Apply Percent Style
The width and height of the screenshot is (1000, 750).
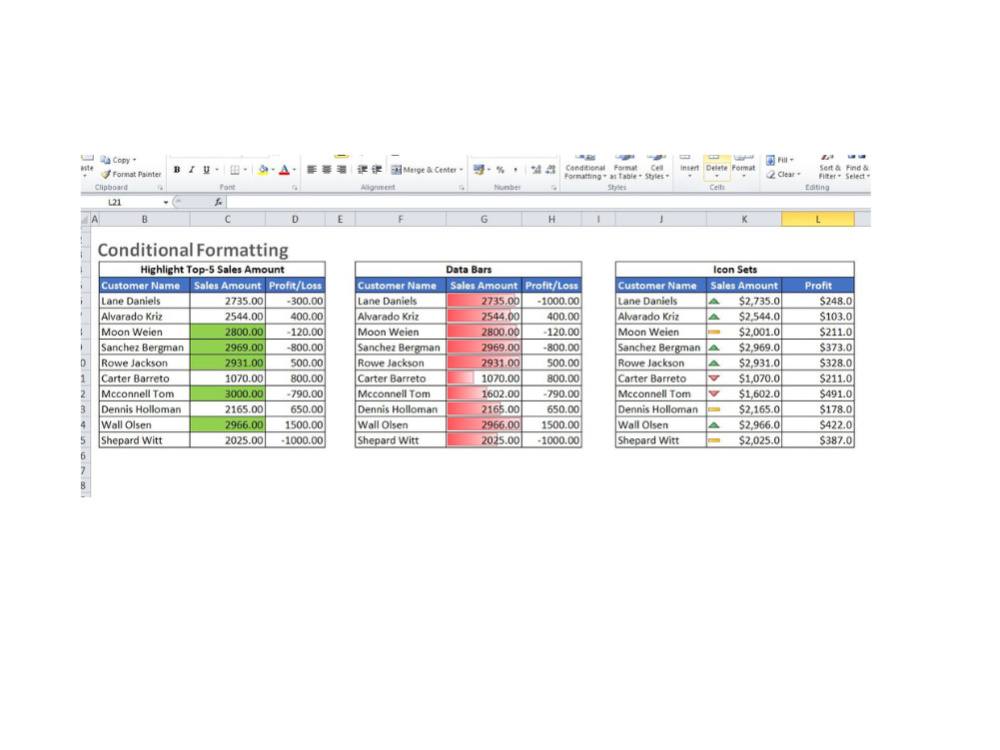tap(501, 170)
